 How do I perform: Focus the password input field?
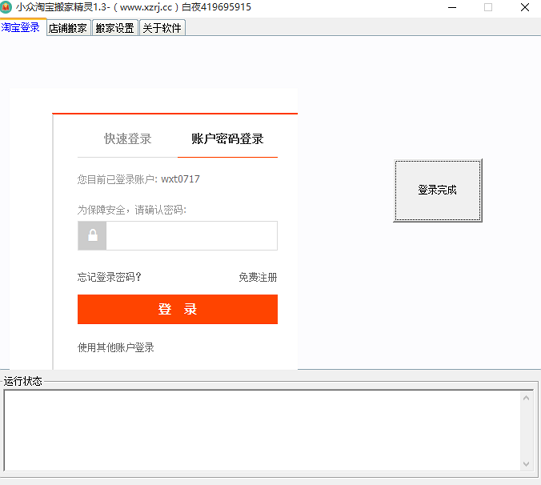click(x=192, y=236)
